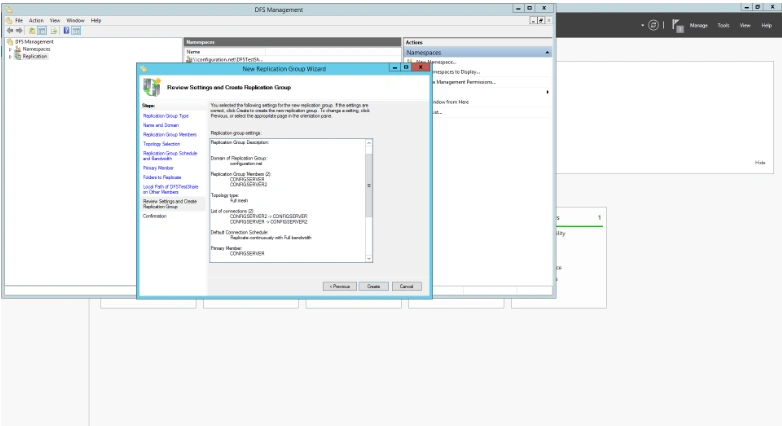Minimize the inner MMC child window
The width and height of the screenshot is (782, 426).
click(x=533, y=20)
